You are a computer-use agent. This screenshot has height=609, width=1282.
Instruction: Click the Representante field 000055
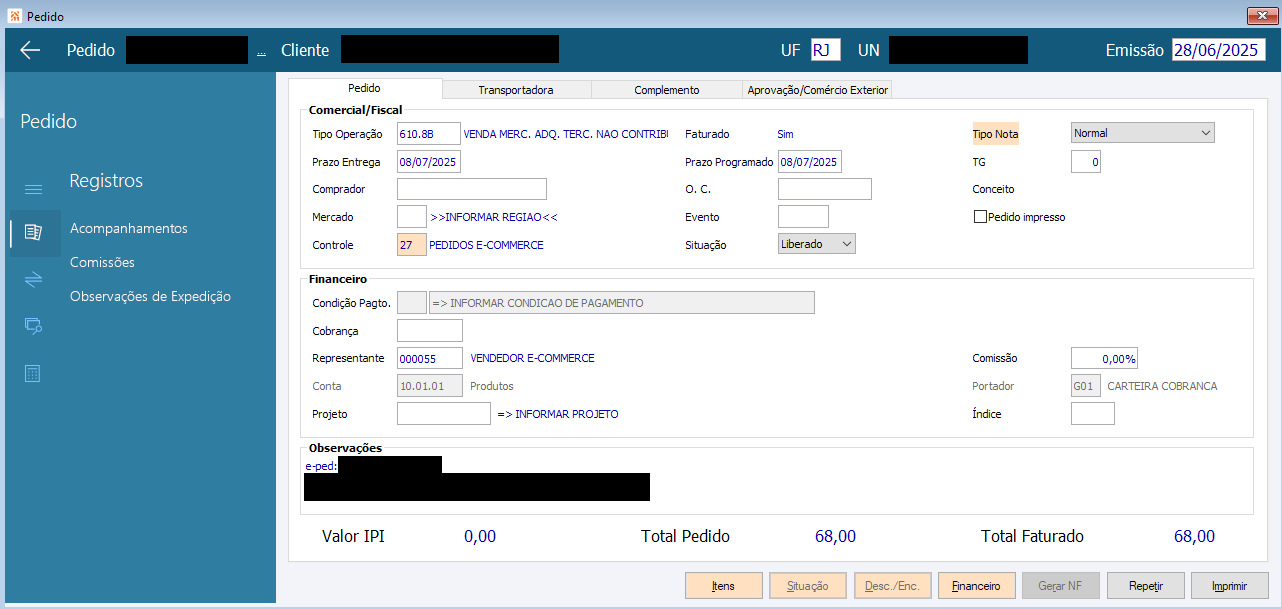pyautogui.click(x=430, y=358)
